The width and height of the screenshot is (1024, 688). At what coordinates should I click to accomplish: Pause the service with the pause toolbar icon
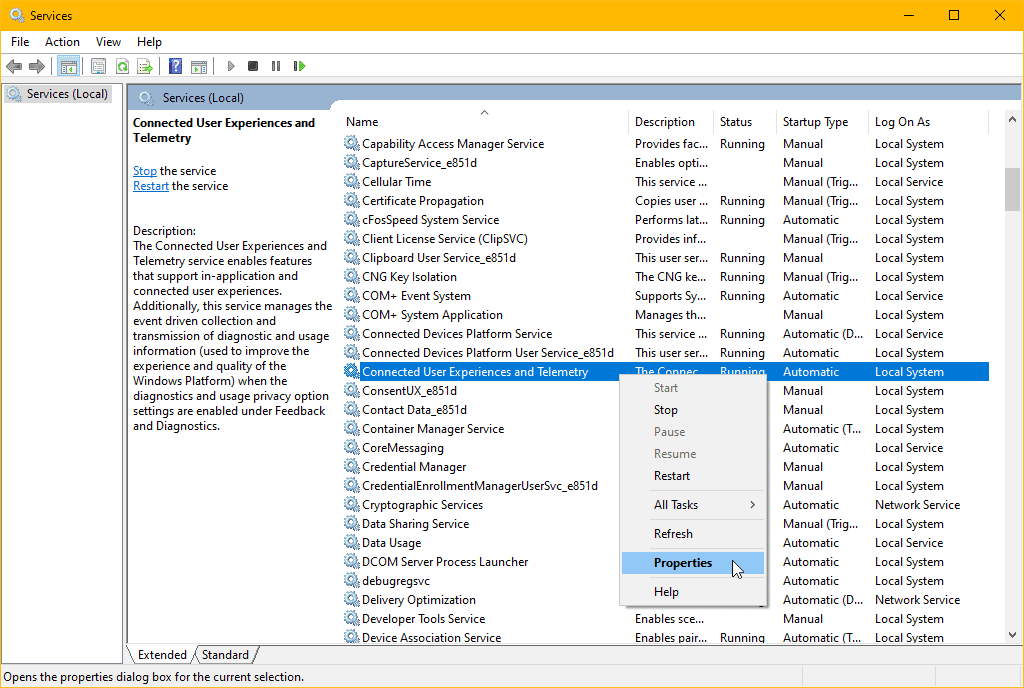(x=275, y=66)
